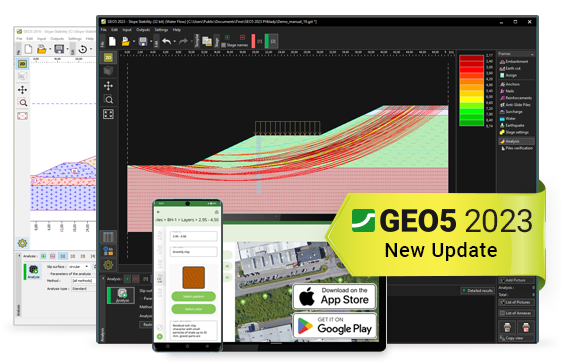Open the Earthquake frame in Frames panel

514,125
